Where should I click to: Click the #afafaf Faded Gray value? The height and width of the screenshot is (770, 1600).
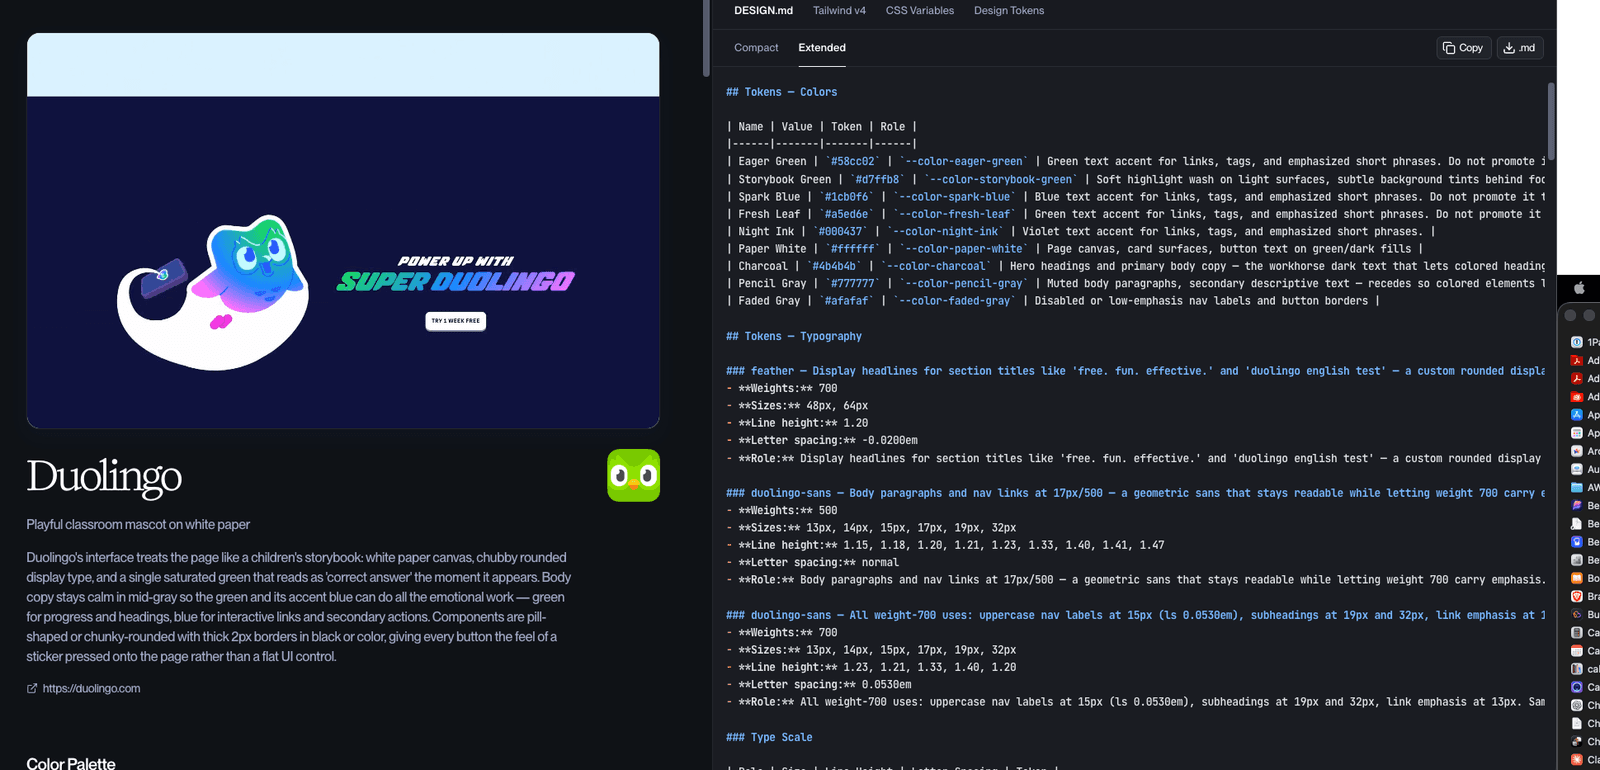[846, 300]
